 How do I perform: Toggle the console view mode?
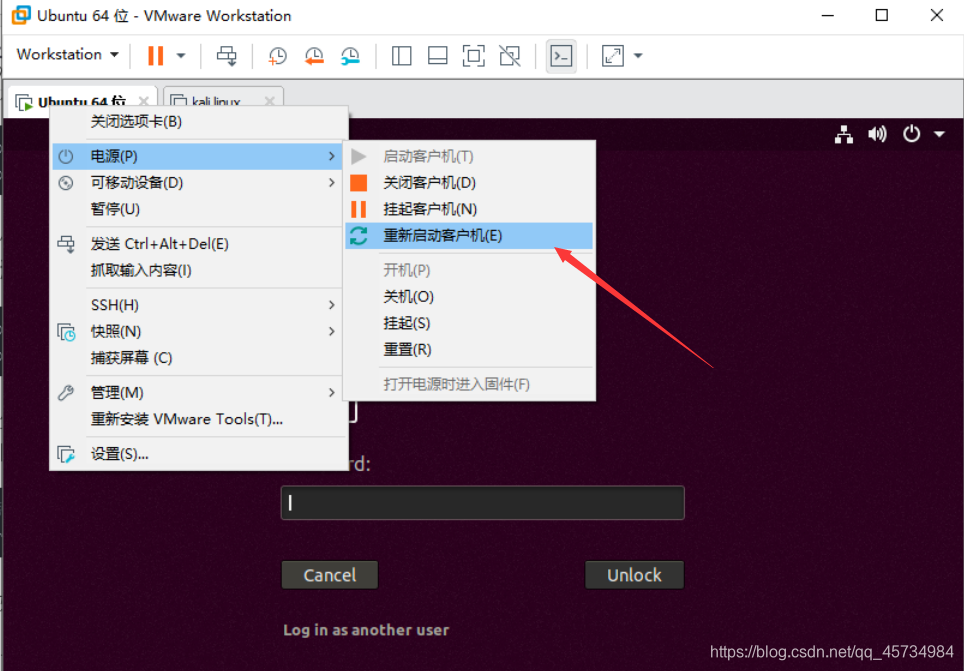pos(561,55)
